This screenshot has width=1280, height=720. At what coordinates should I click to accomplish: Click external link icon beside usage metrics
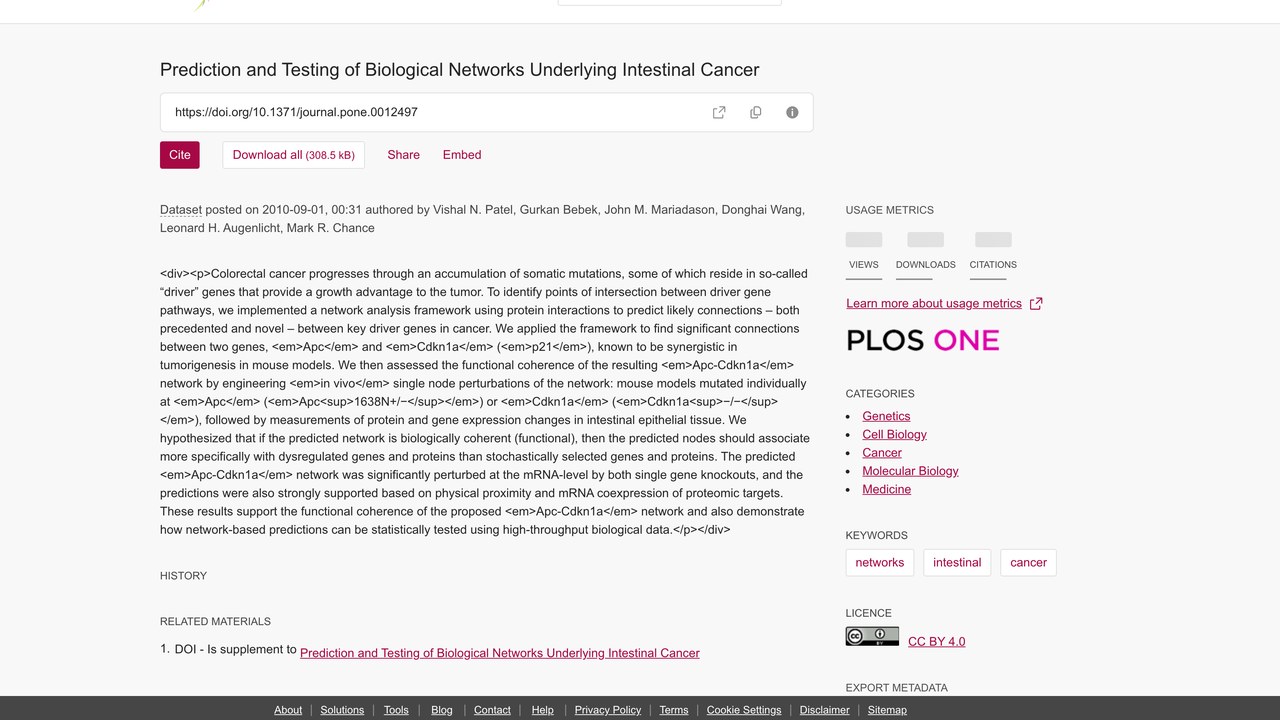(1036, 304)
